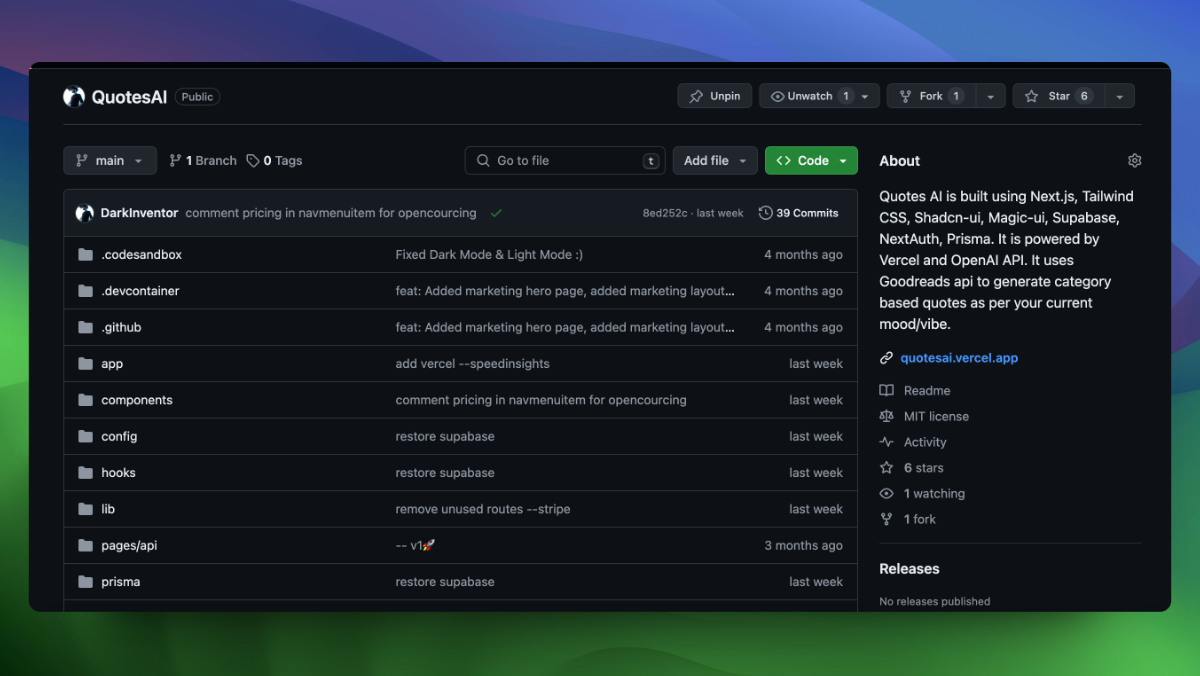1200x676 pixels.
Task: Open the green Code dropdown
Action: click(811, 161)
